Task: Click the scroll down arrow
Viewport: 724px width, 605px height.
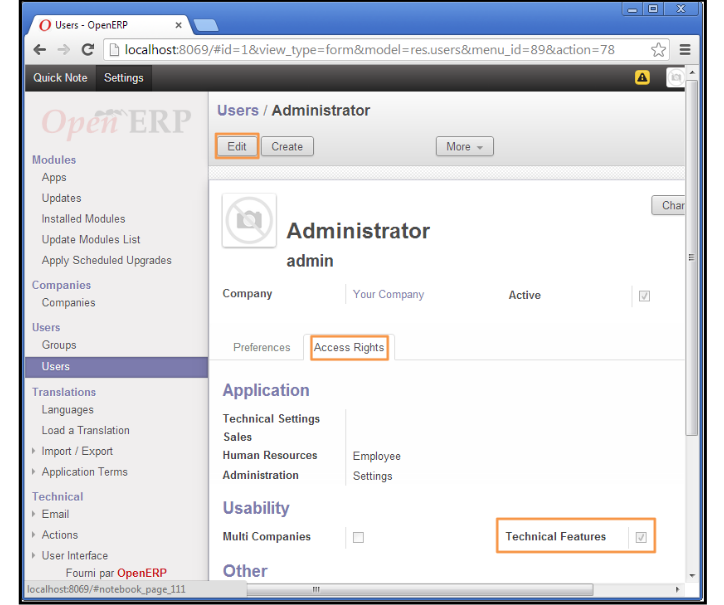Action: coord(692,575)
